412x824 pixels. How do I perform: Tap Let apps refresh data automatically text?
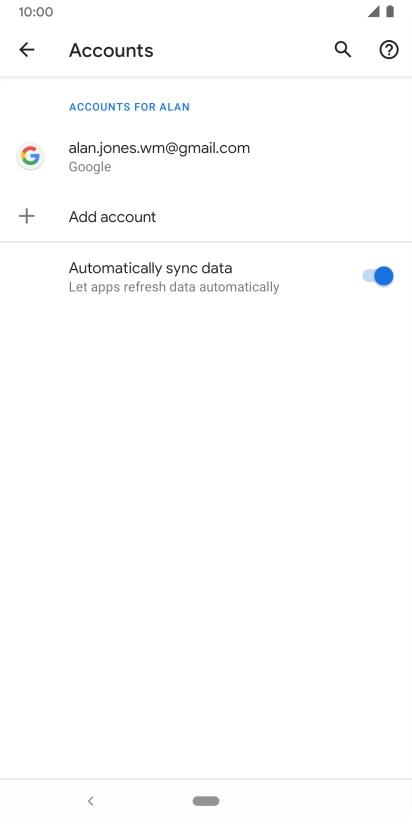(174, 287)
